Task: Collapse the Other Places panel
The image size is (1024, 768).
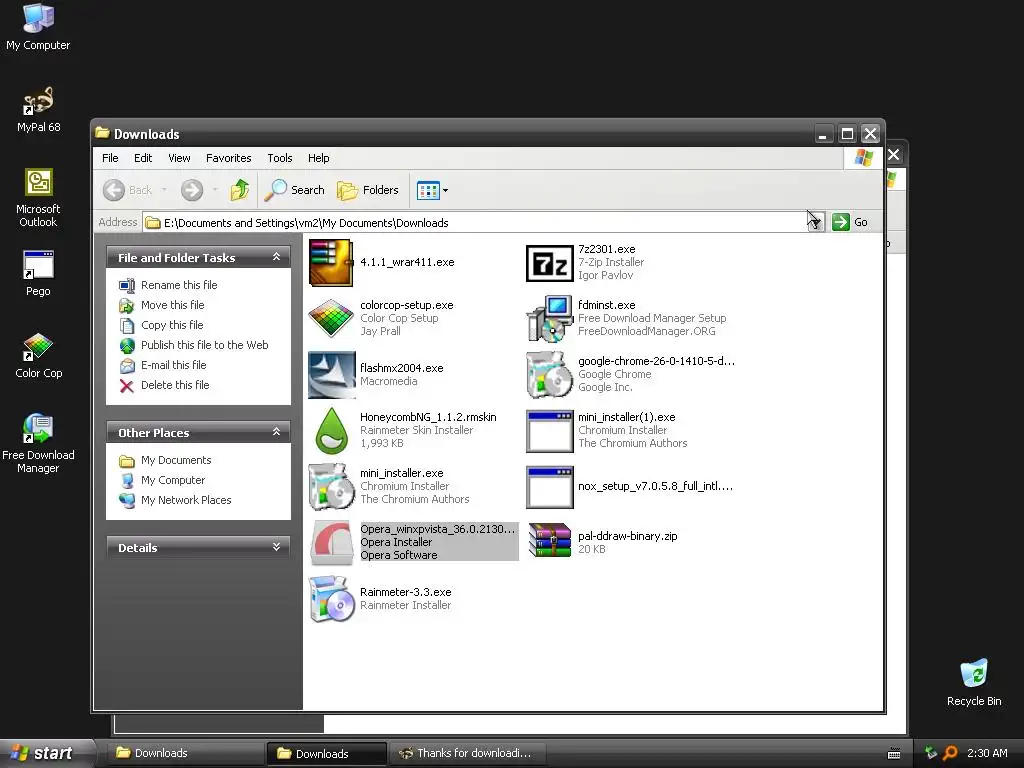Action: [276, 432]
